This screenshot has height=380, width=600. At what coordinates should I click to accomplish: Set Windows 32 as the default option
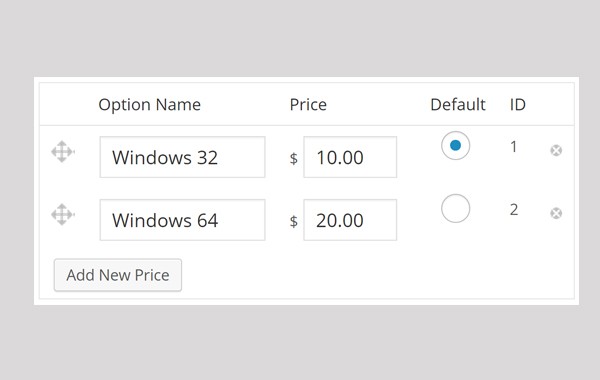tap(455, 145)
